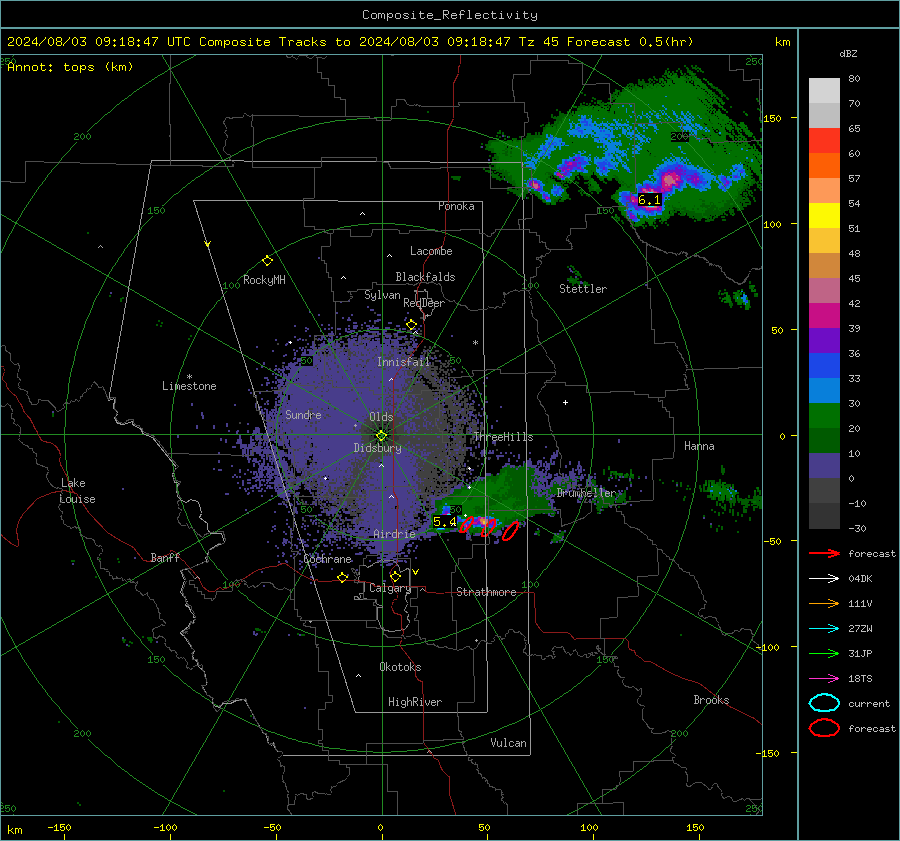Click the yellow radar-site diamond below Olds

tap(381, 435)
